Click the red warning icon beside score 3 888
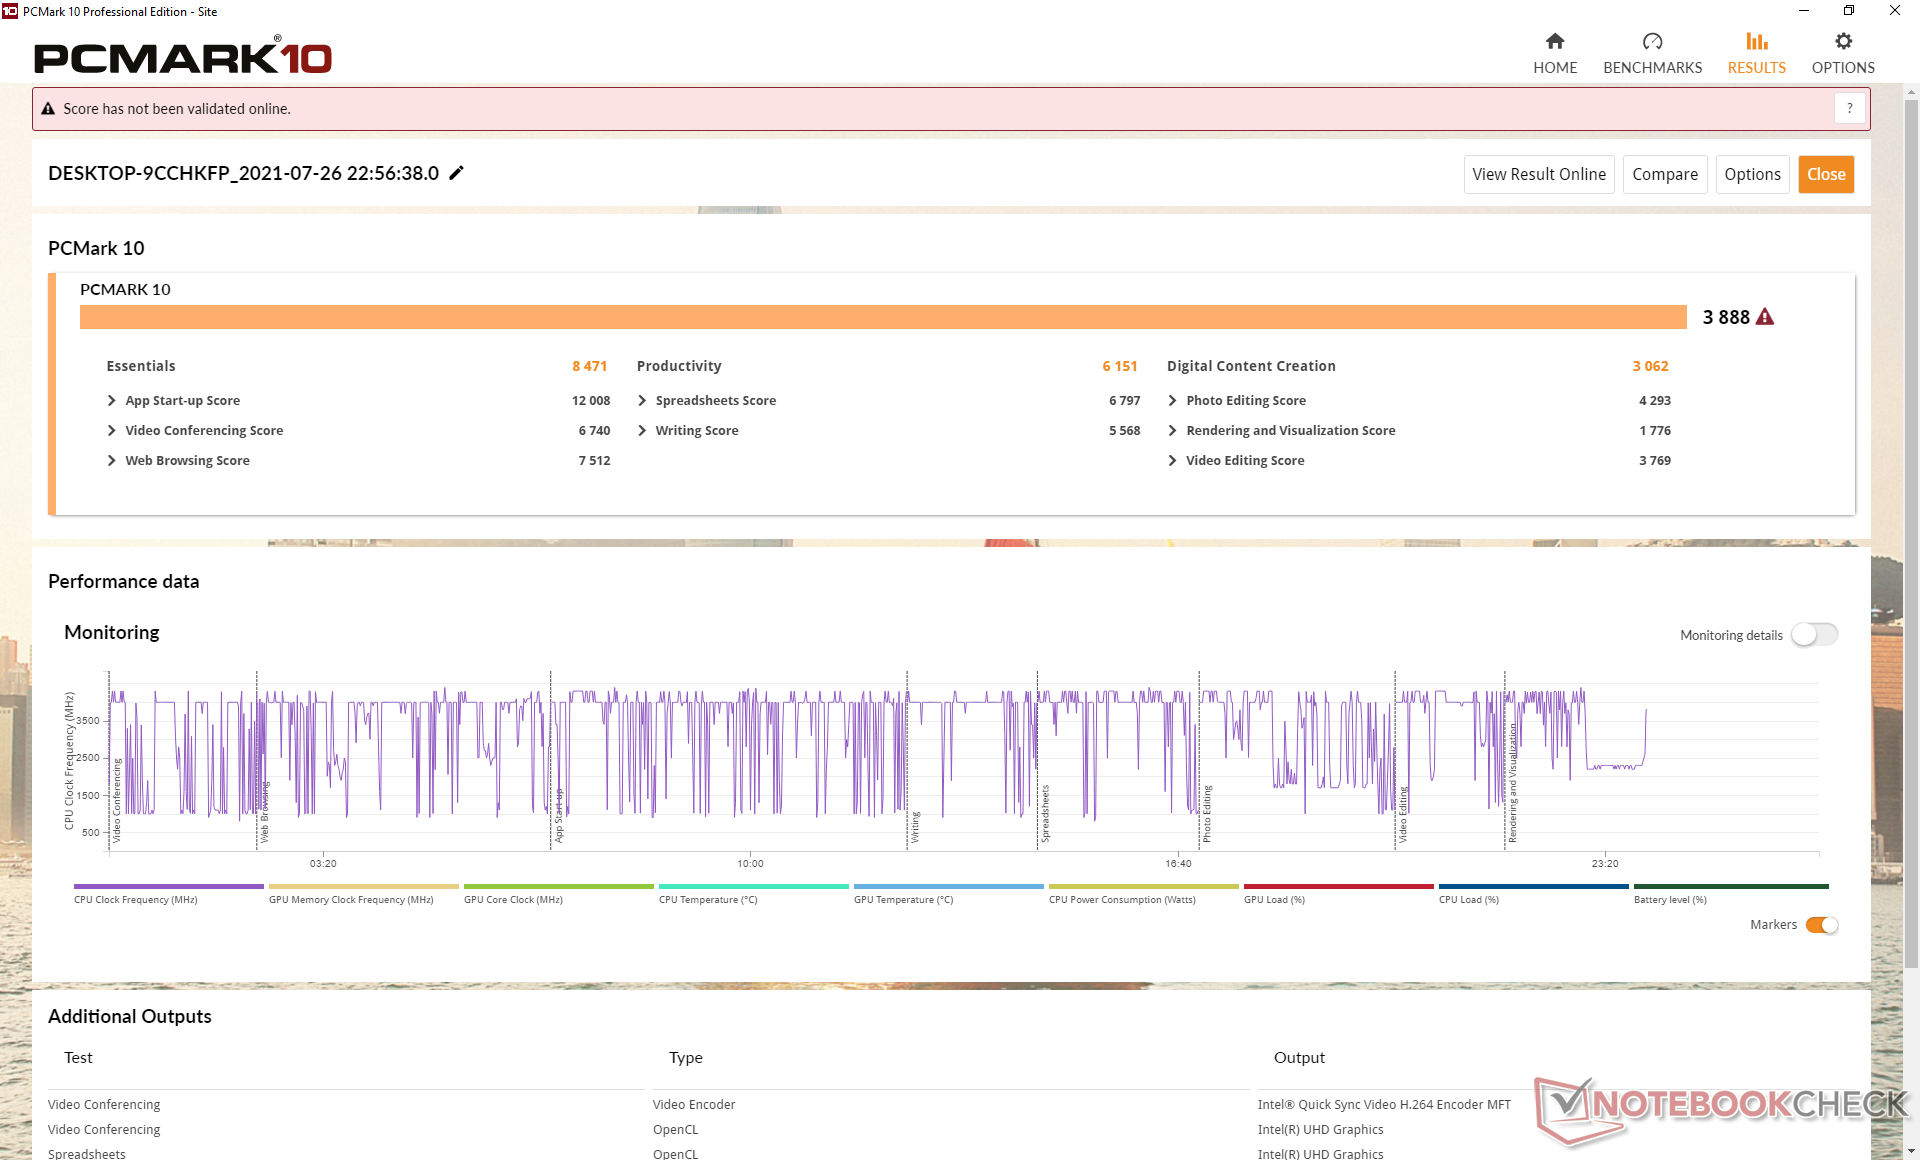 [x=1765, y=317]
